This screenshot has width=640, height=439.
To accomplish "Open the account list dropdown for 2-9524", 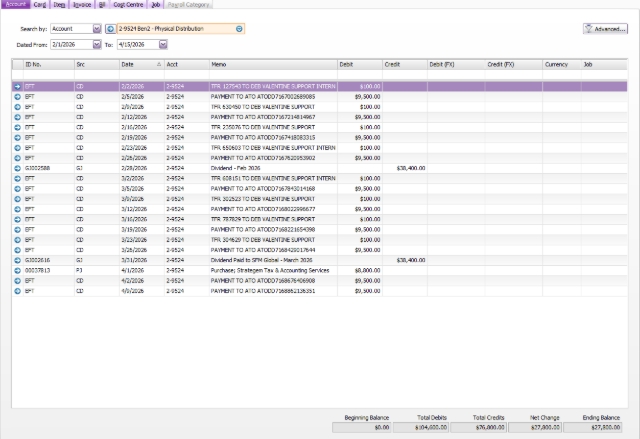I will (239, 29).
